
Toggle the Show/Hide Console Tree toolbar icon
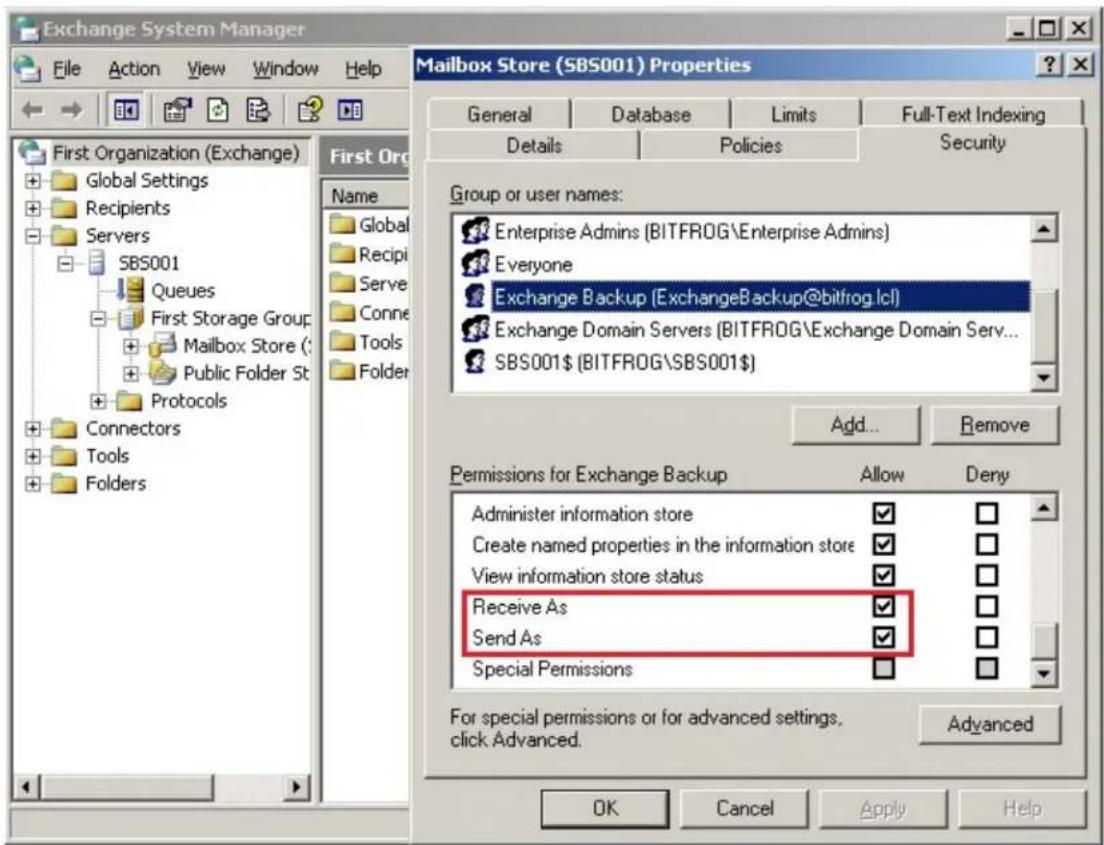(x=126, y=110)
